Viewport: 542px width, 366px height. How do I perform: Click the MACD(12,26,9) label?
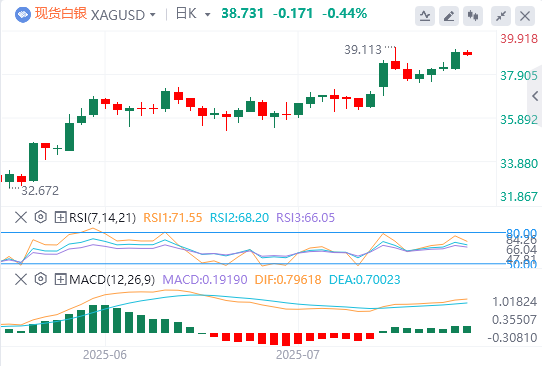pyautogui.click(x=112, y=280)
